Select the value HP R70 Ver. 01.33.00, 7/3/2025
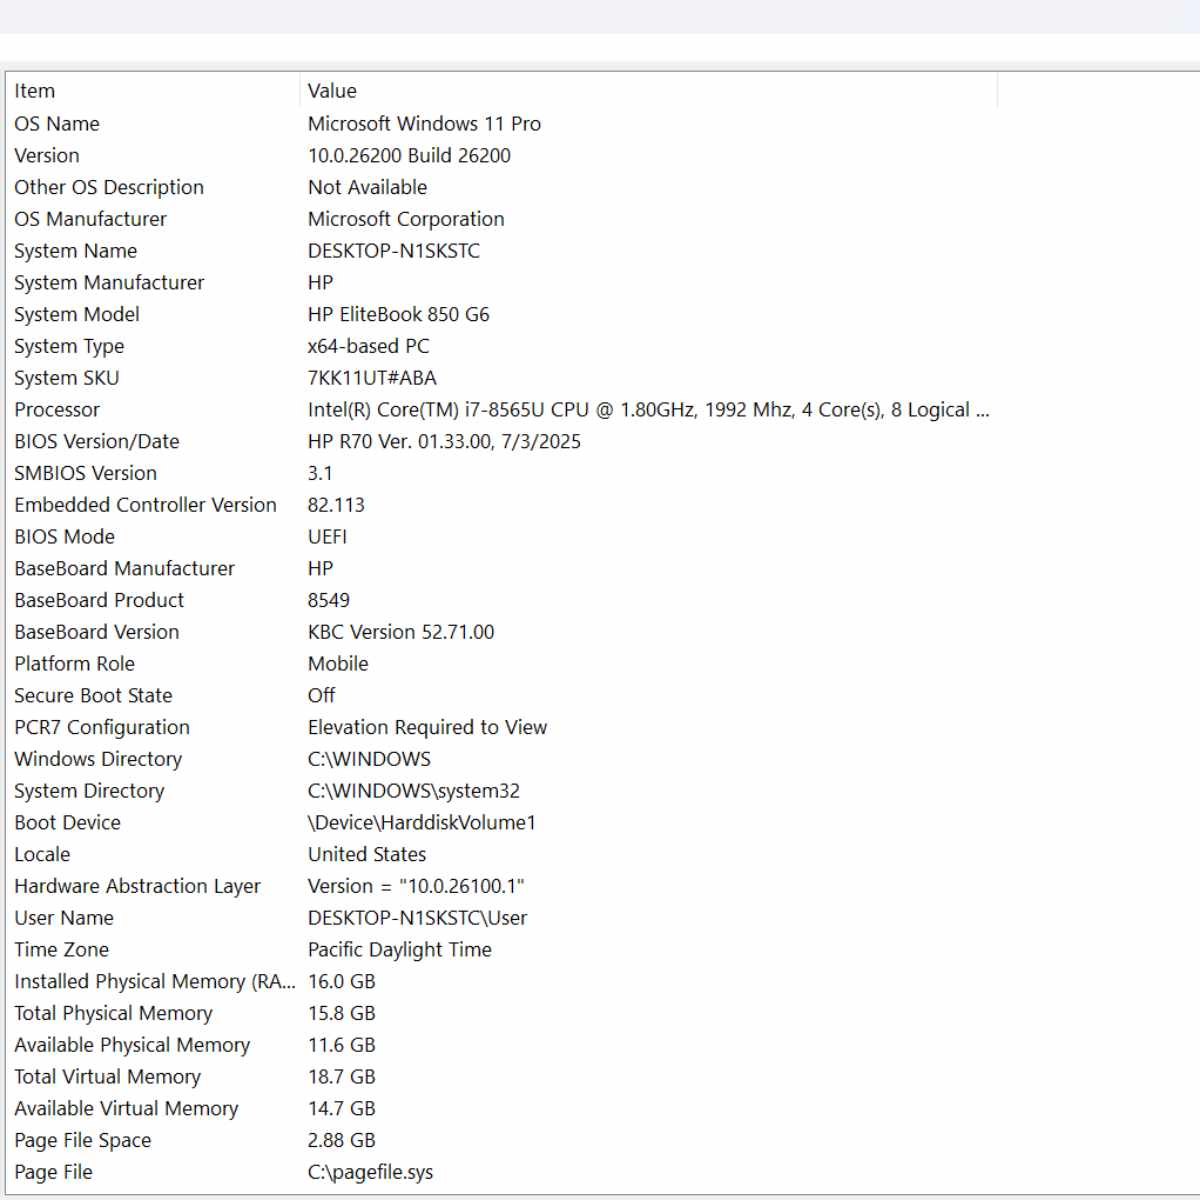The height and width of the screenshot is (1200, 1200). pos(444,442)
